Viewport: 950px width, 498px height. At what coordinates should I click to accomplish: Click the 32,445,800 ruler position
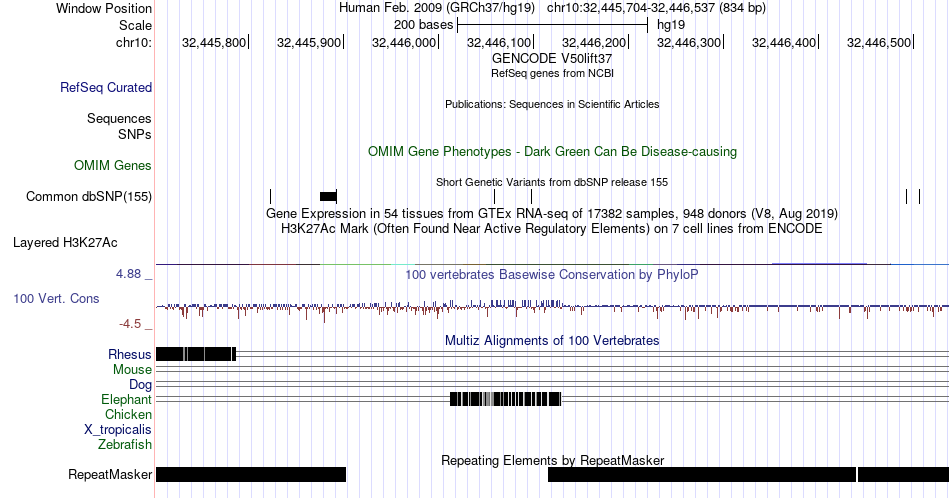click(x=214, y=42)
